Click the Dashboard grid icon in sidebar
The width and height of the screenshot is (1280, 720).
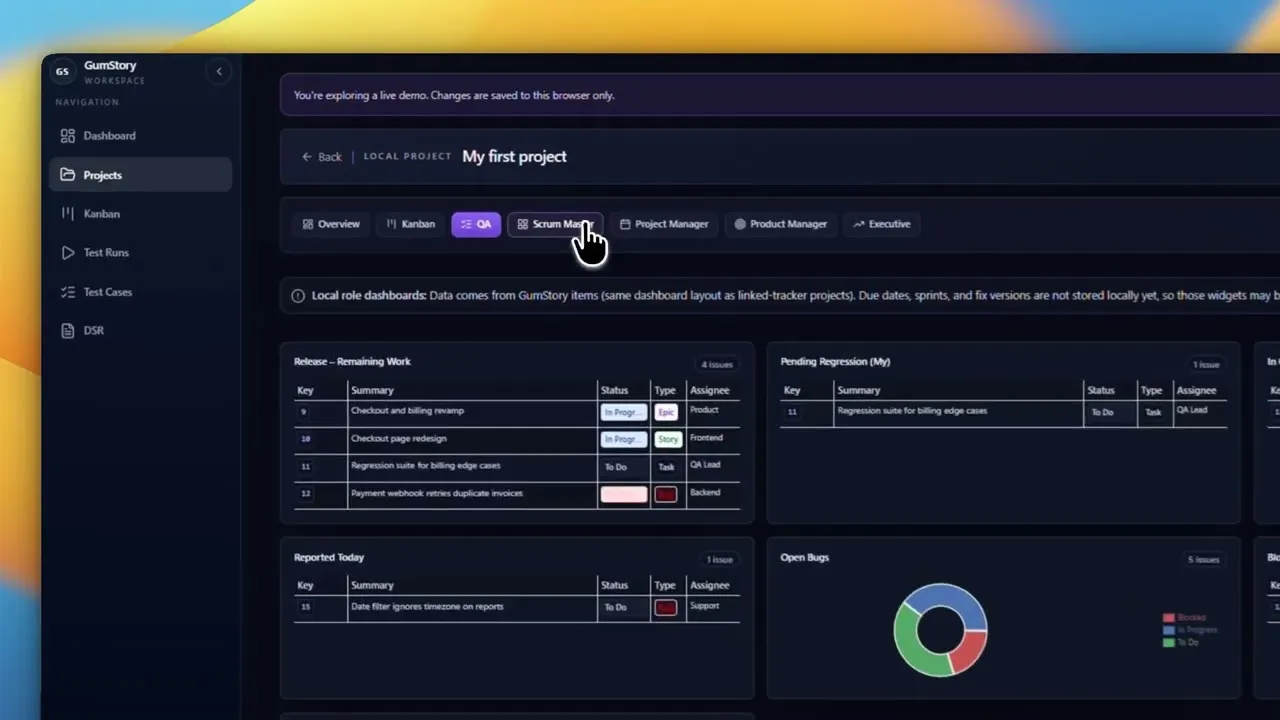tap(68, 136)
